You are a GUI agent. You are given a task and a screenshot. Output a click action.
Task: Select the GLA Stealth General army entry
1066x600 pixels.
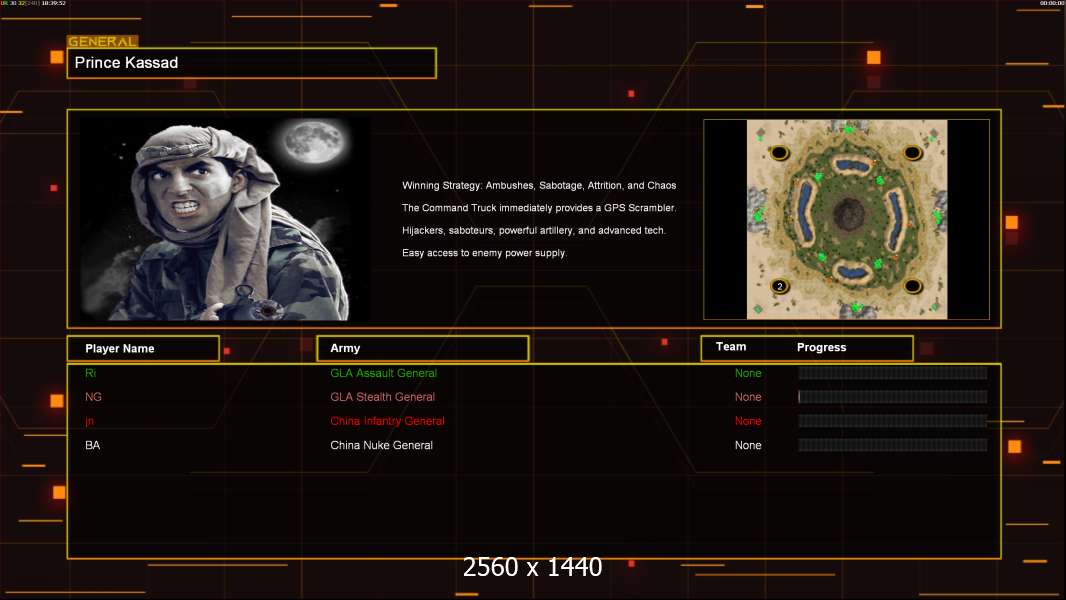(x=382, y=397)
